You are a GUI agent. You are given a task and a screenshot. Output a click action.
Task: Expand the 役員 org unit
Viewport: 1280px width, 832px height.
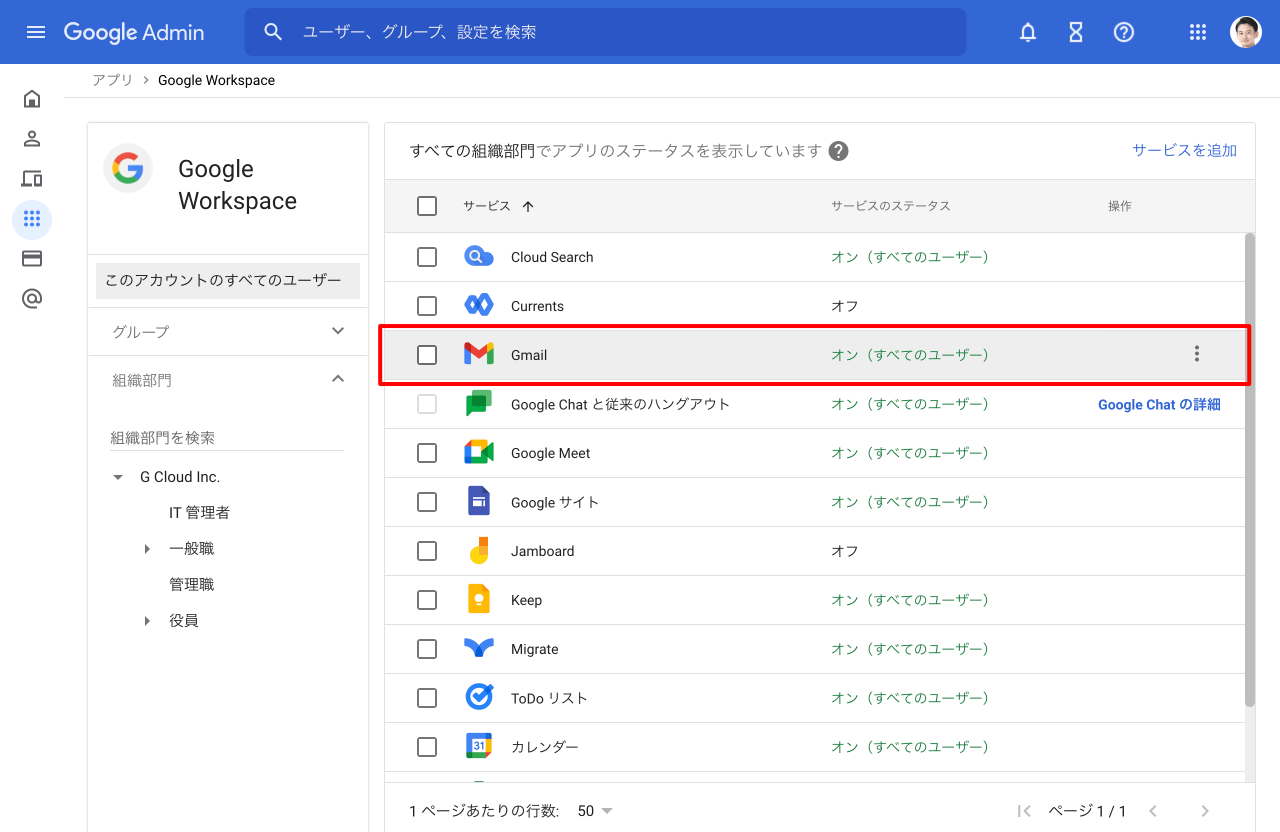(147, 621)
